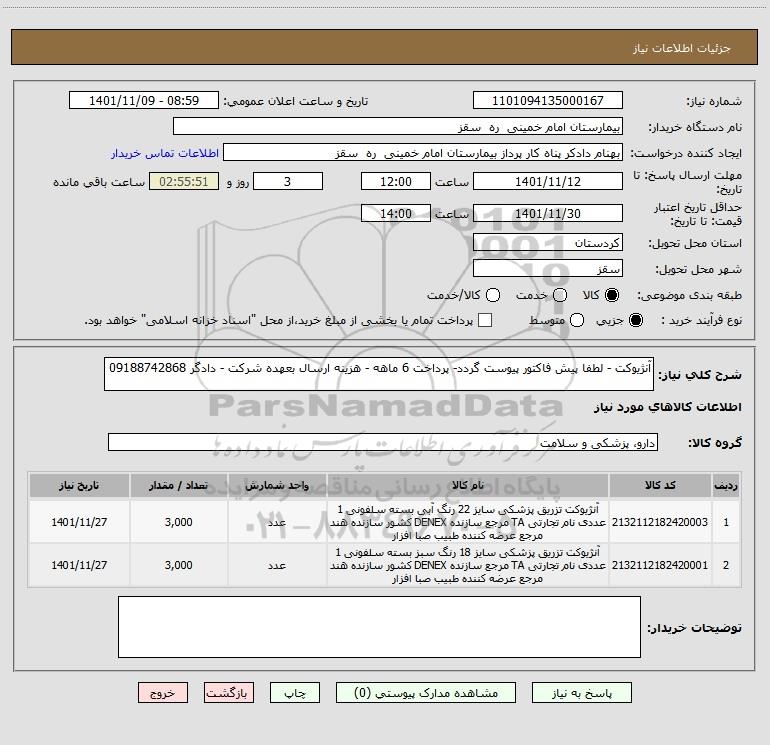
Task: Click the مشاهده مدارک پیوستی (0) button
Action: 426,693
